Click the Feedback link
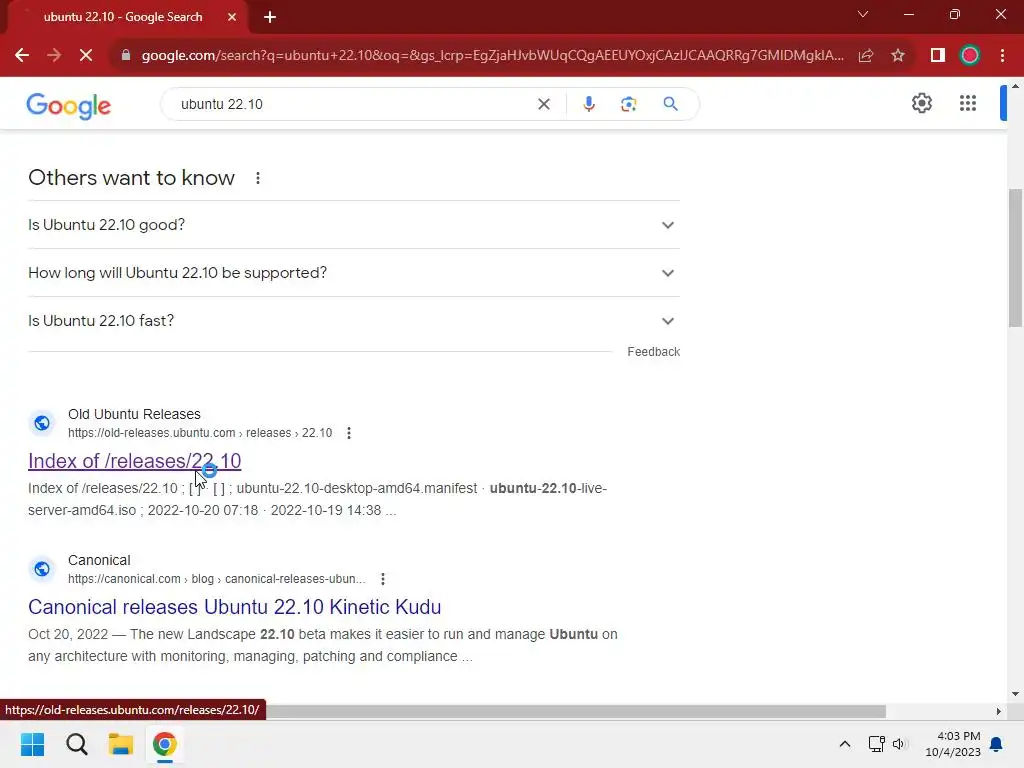The width and height of the screenshot is (1024, 768). [654, 352]
